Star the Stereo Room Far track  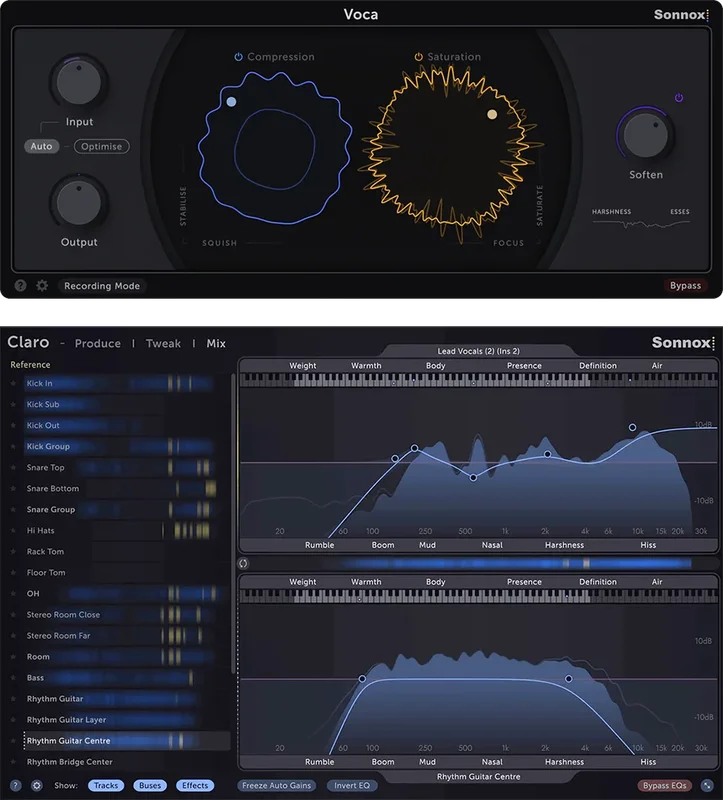pyautogui.click(x=13, y=636)
